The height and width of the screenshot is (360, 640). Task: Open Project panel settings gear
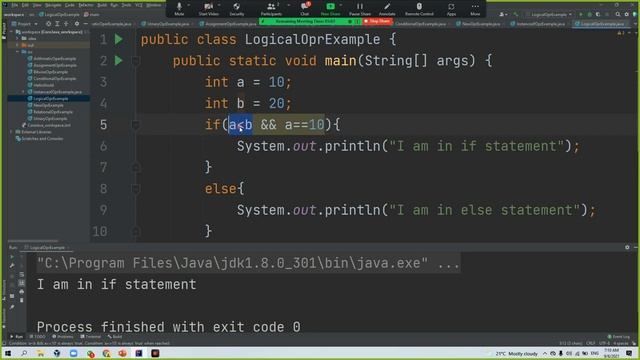(x=77, y=24)
